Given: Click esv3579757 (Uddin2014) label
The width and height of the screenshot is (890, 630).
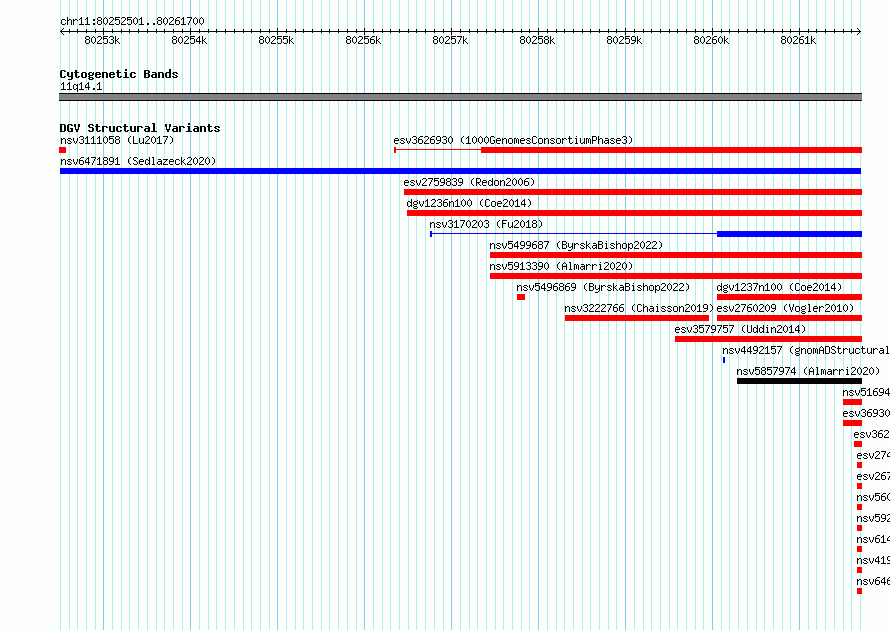Looking at the screenshot, I should tap(740, 329).
